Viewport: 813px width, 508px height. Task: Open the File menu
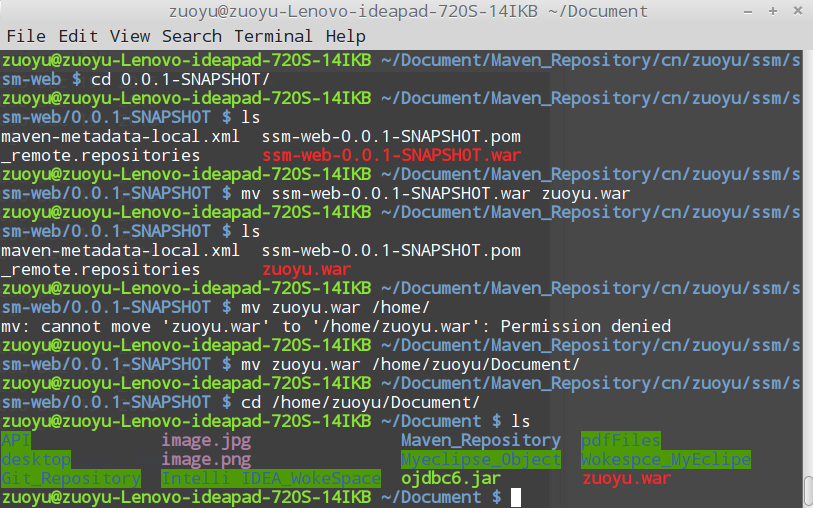[25, 36]
